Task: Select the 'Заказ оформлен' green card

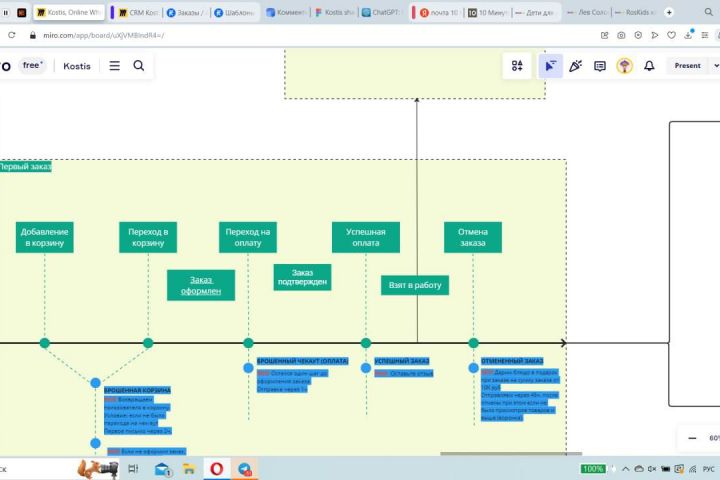Action: (x=201, y=285)
